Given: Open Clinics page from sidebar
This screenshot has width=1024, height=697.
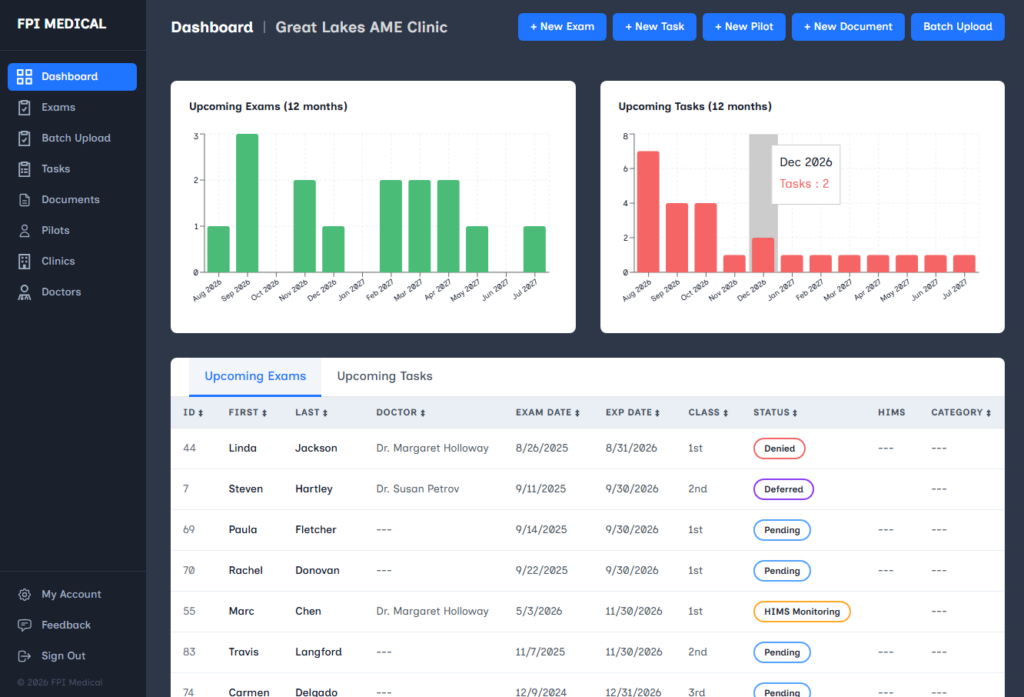Looking at the screenshot, I should [72, 261].
